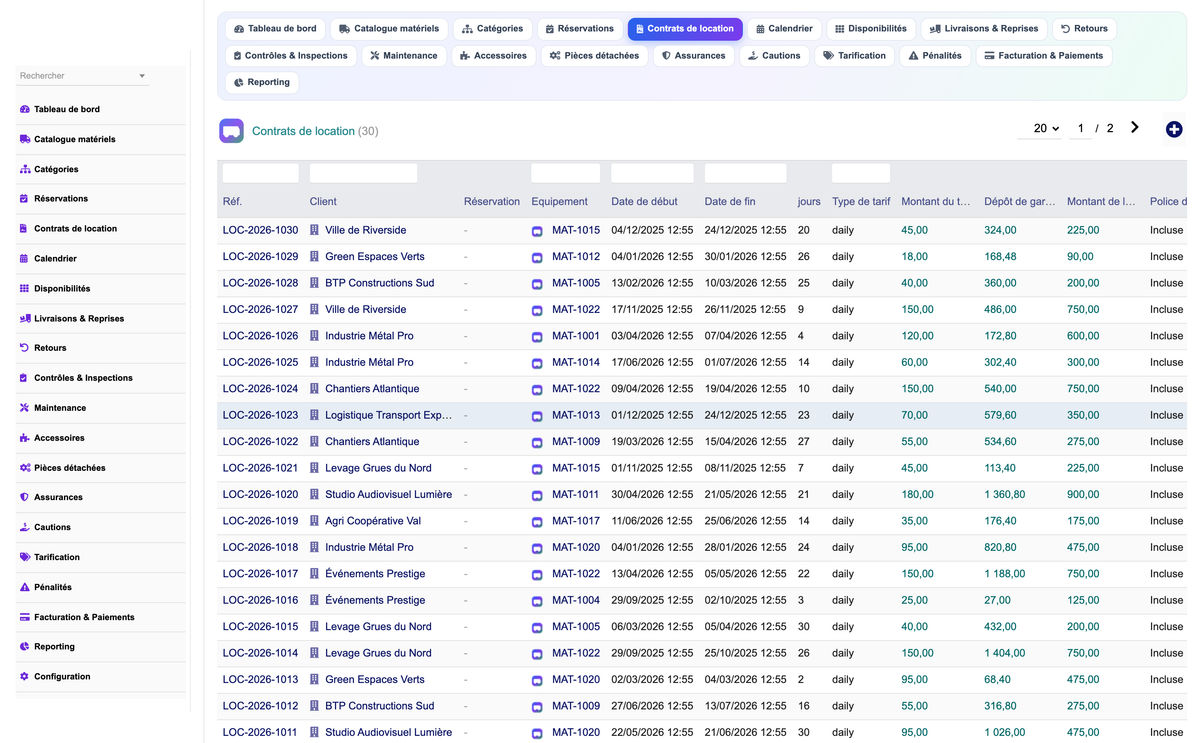The width and height of the screenshot is (1200, 743).
Task: Click the blue plus add-contract icon
Action: [x=1174, y=129]
